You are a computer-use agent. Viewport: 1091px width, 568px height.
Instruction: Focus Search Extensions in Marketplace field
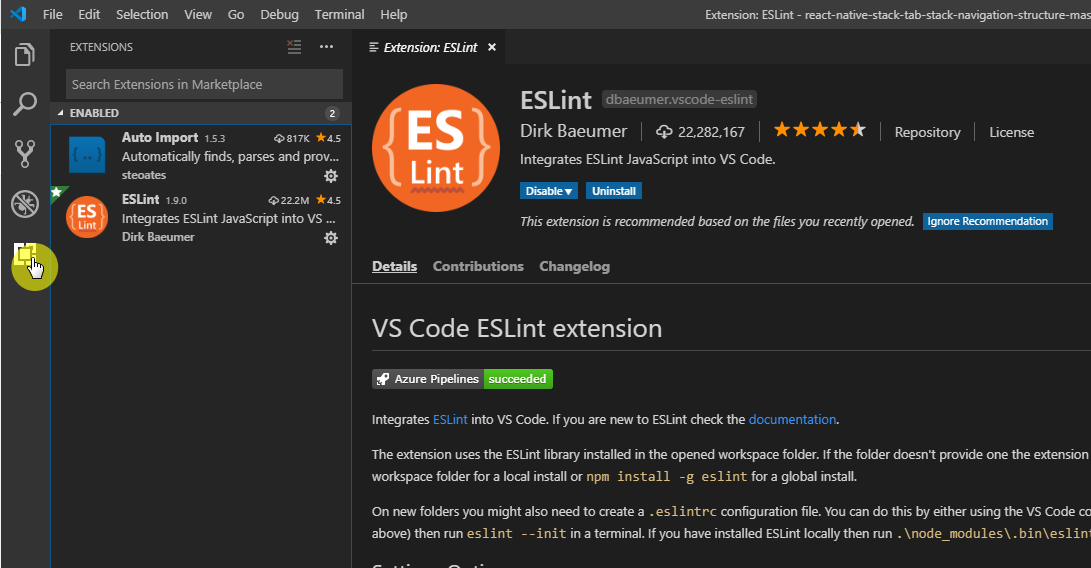point(205,84)
